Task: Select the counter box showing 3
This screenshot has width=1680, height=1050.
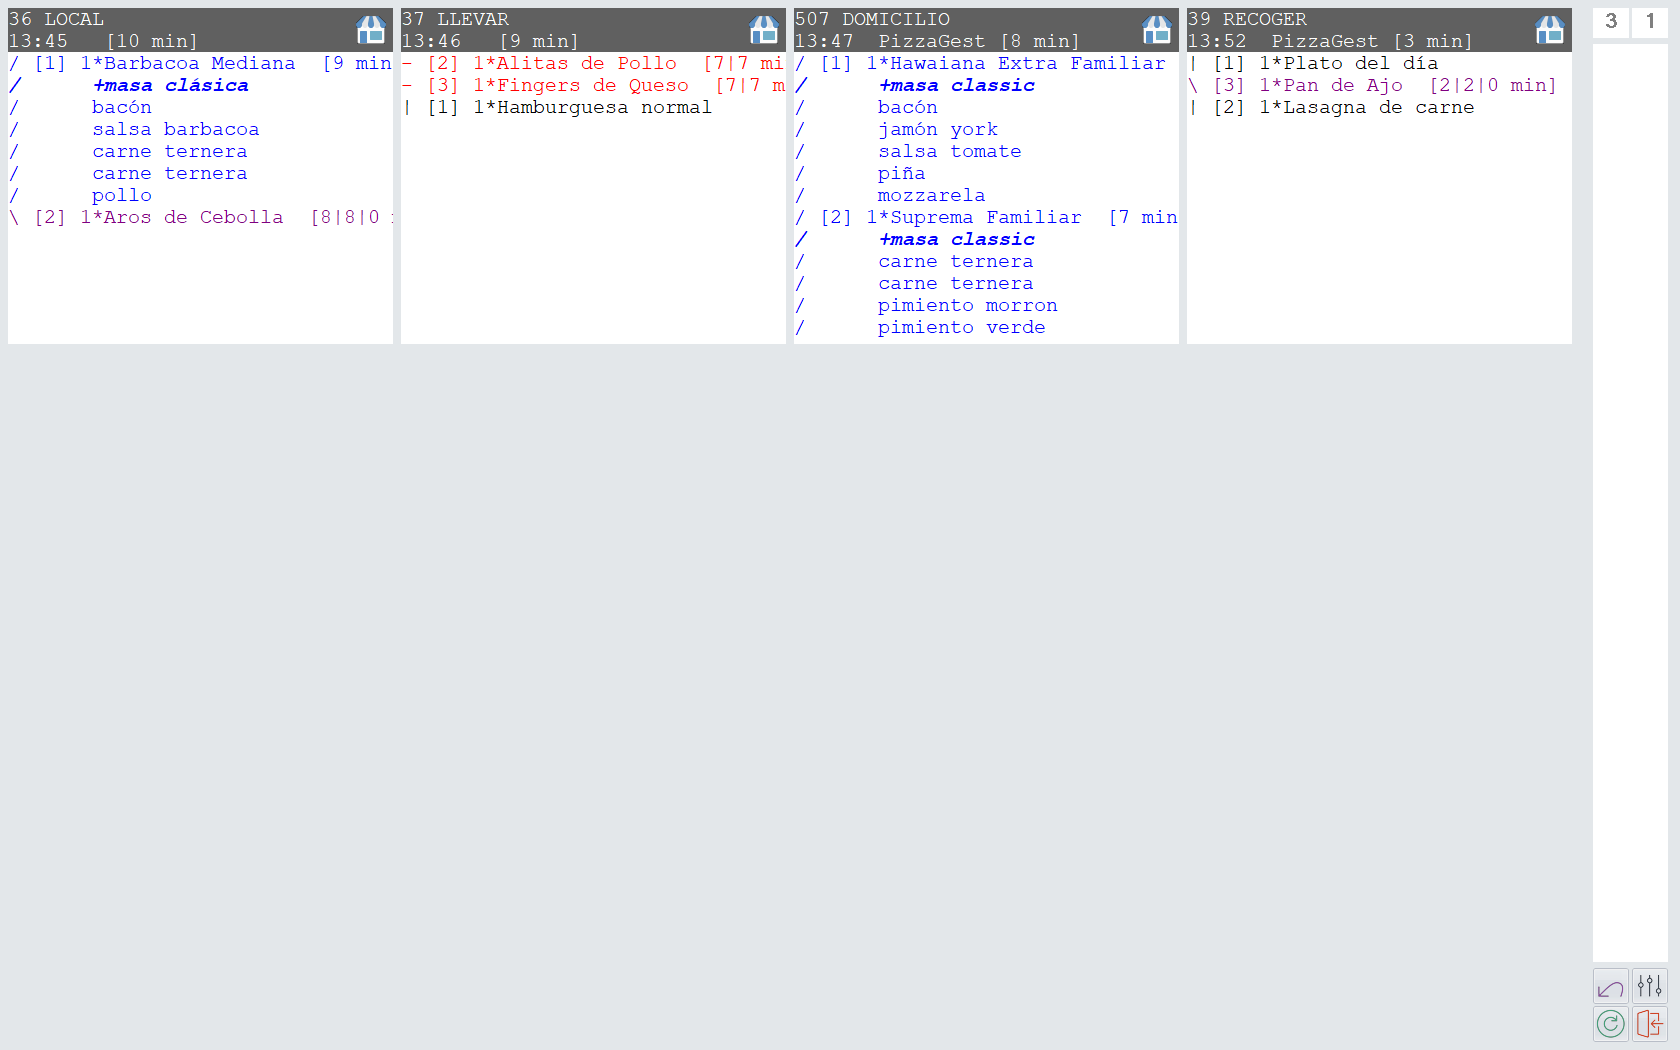Action: (x=1610, y=21)
